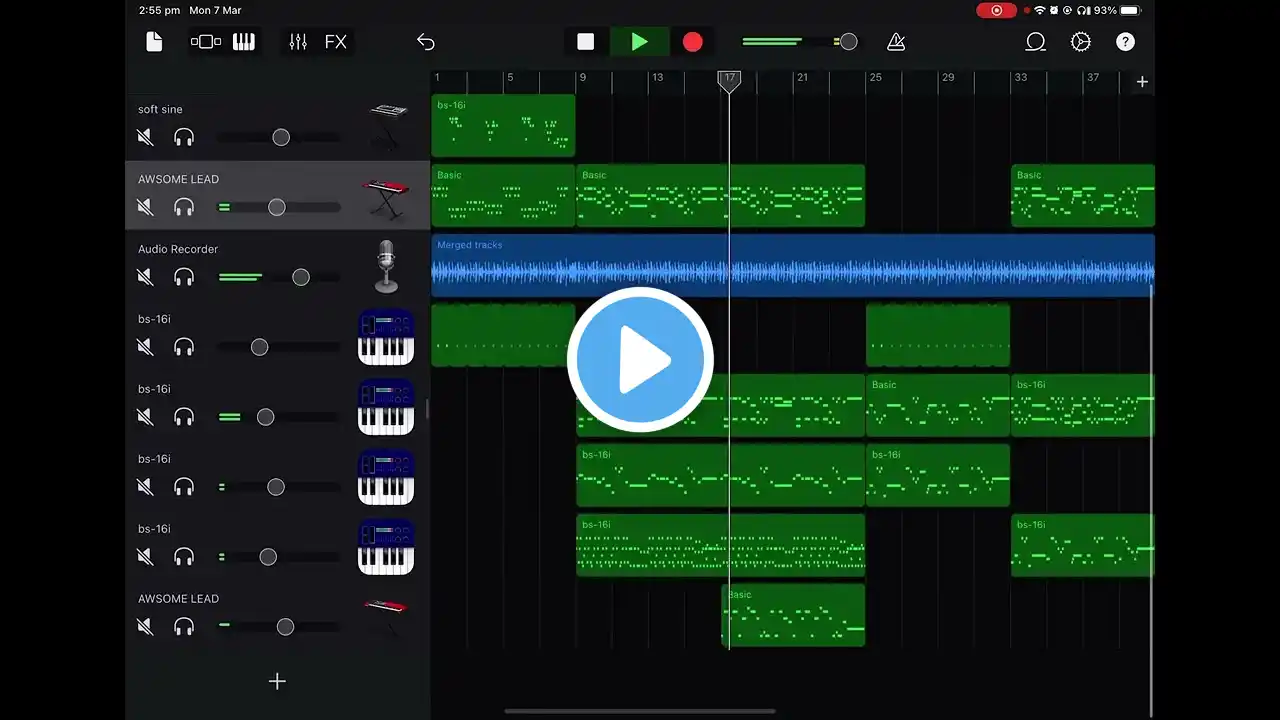Viewport: 1280px width, 720px height.
Task: Click the master volume slider knob
Action: [848, 42]
